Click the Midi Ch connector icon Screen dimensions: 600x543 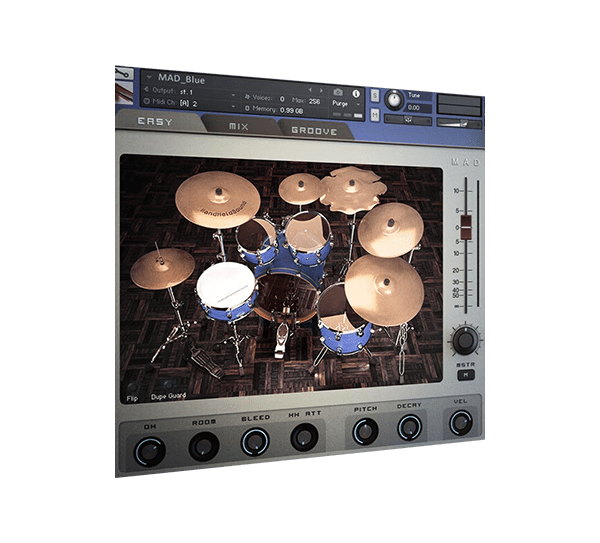point(146,101)
